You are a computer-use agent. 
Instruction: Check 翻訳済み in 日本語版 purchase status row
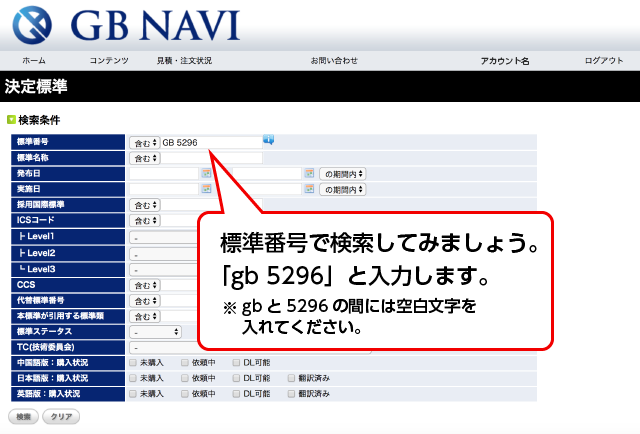[x=291, y=378]
